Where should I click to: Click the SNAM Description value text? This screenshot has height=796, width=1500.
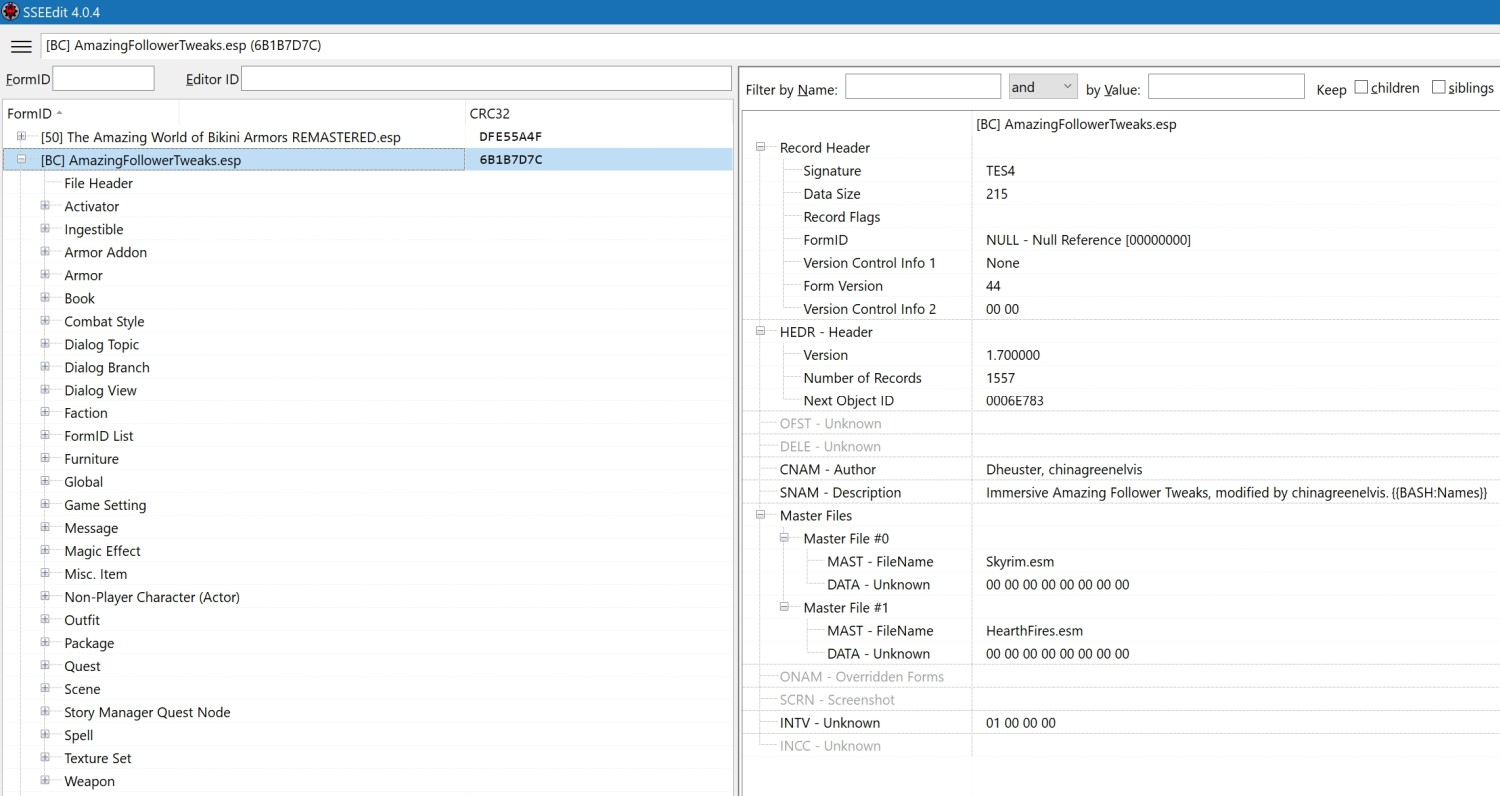click(x=1237, y=493)
